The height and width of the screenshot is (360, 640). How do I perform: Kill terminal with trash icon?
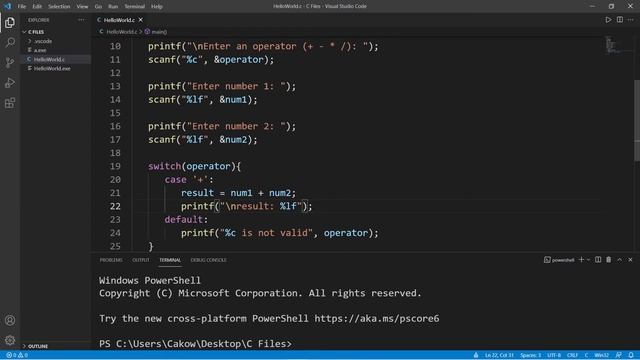(x=609, y=260)
